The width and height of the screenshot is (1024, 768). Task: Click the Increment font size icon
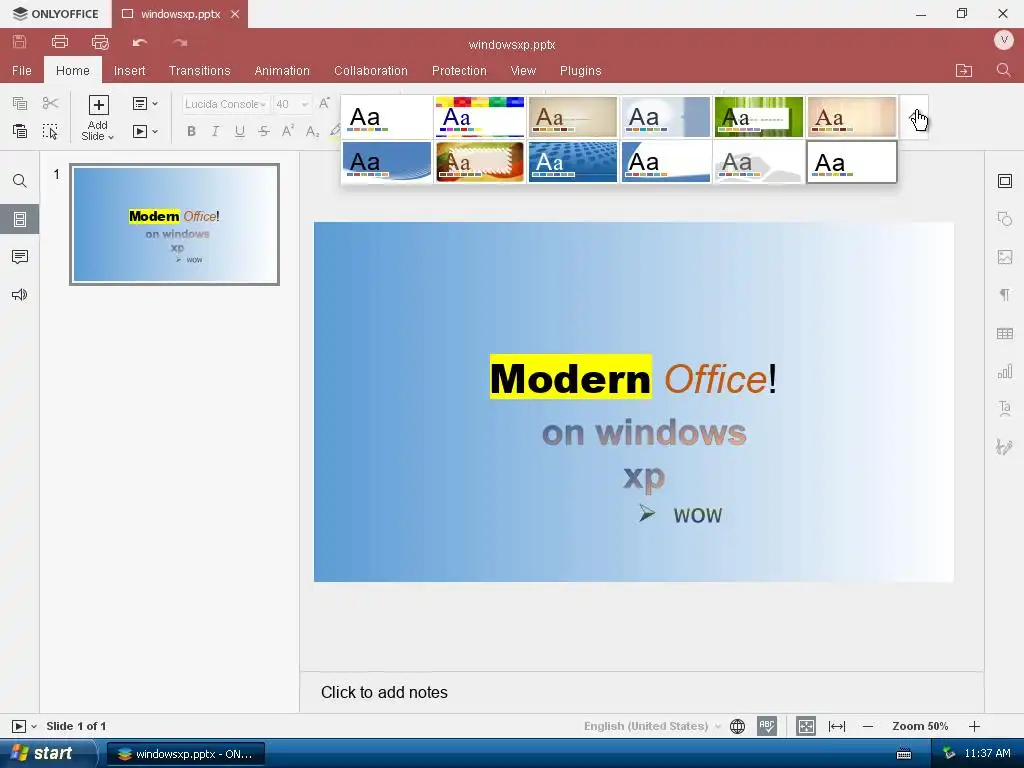click(324, 103)
